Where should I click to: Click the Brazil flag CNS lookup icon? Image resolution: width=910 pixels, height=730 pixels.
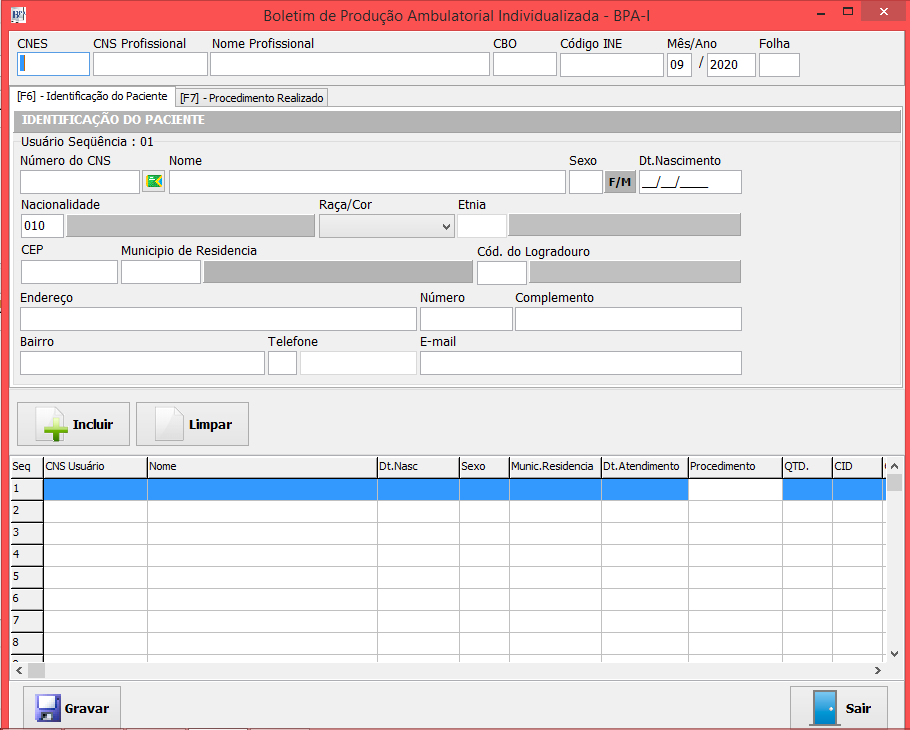click(x=154, y=181)
